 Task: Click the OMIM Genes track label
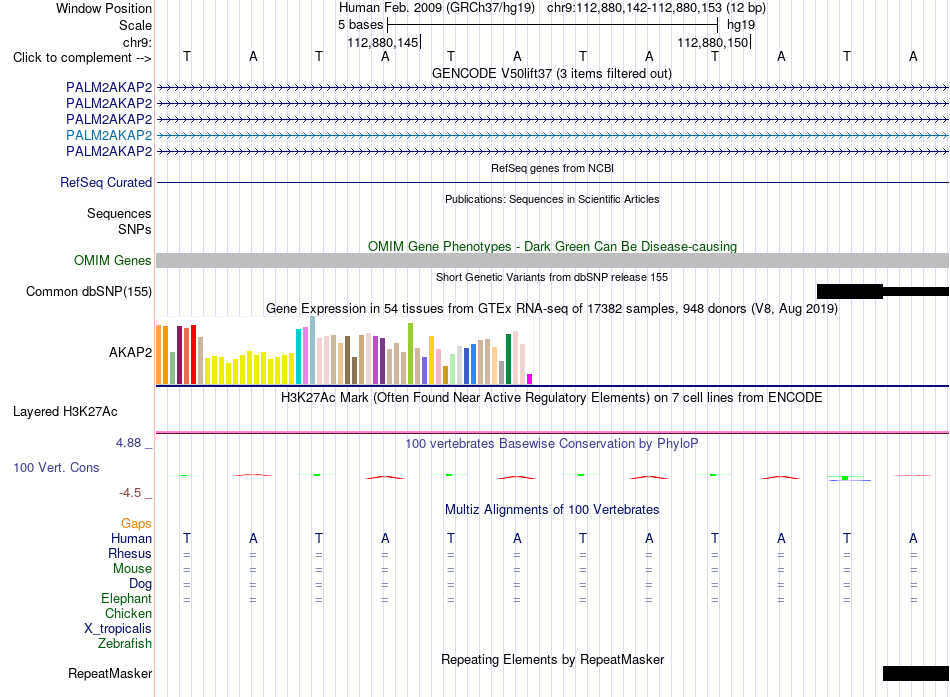pos(113,261)
